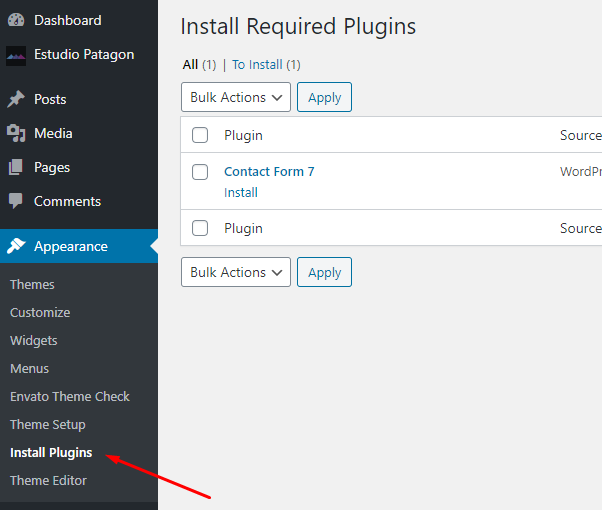Click the Posts pushpin icon

coord(16,99)
